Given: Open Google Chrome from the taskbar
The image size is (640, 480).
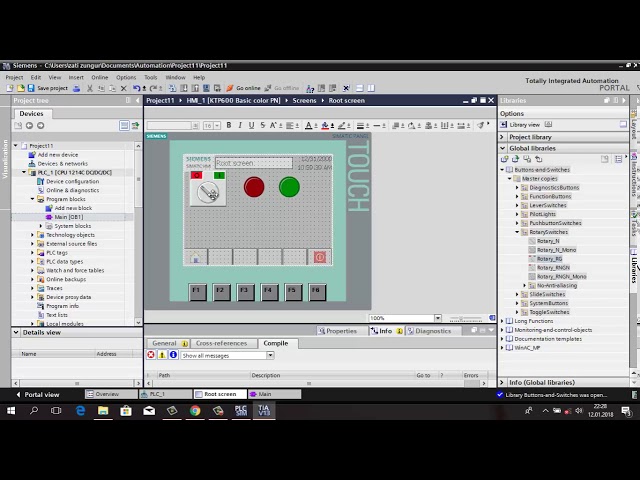Looking at the screenshot, I should (x=195, y=411).
